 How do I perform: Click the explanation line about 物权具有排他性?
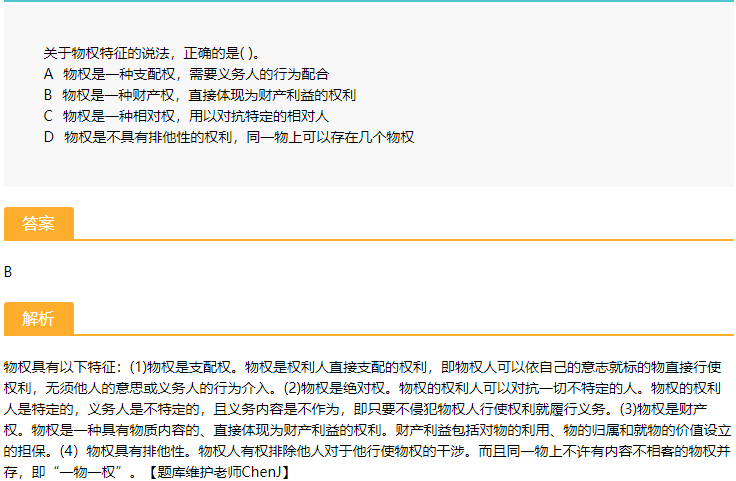[368, 451]
